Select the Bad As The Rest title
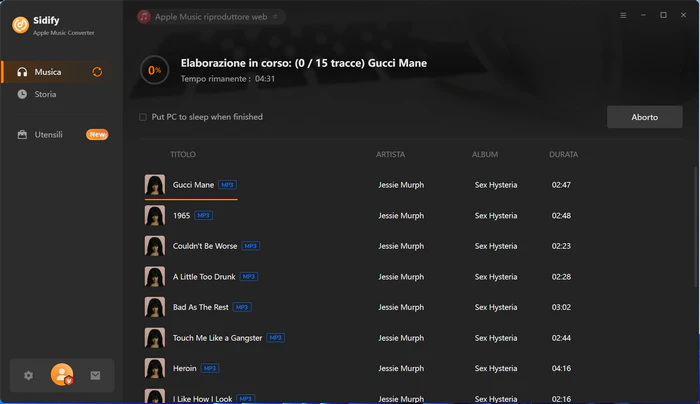The height and width of the screenshot is (404, 700). click(x=200, y=307)
